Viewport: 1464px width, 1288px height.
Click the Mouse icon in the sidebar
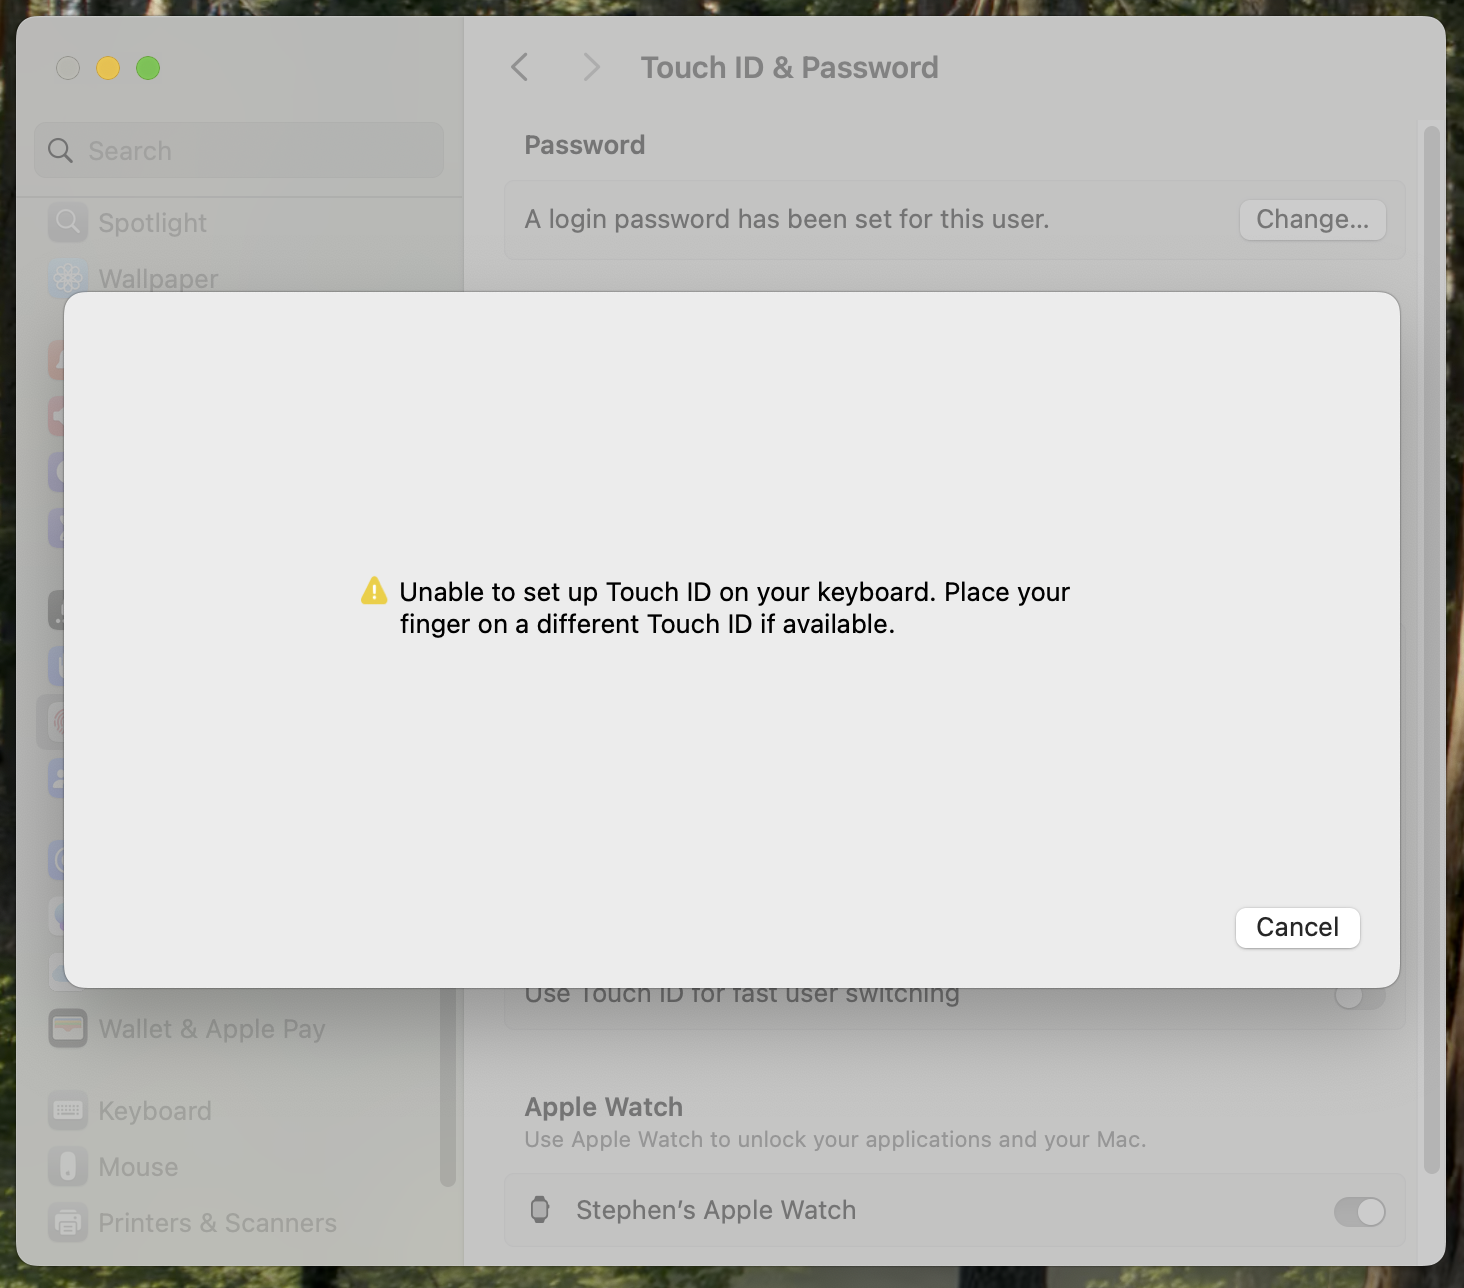click(66, 1166)
